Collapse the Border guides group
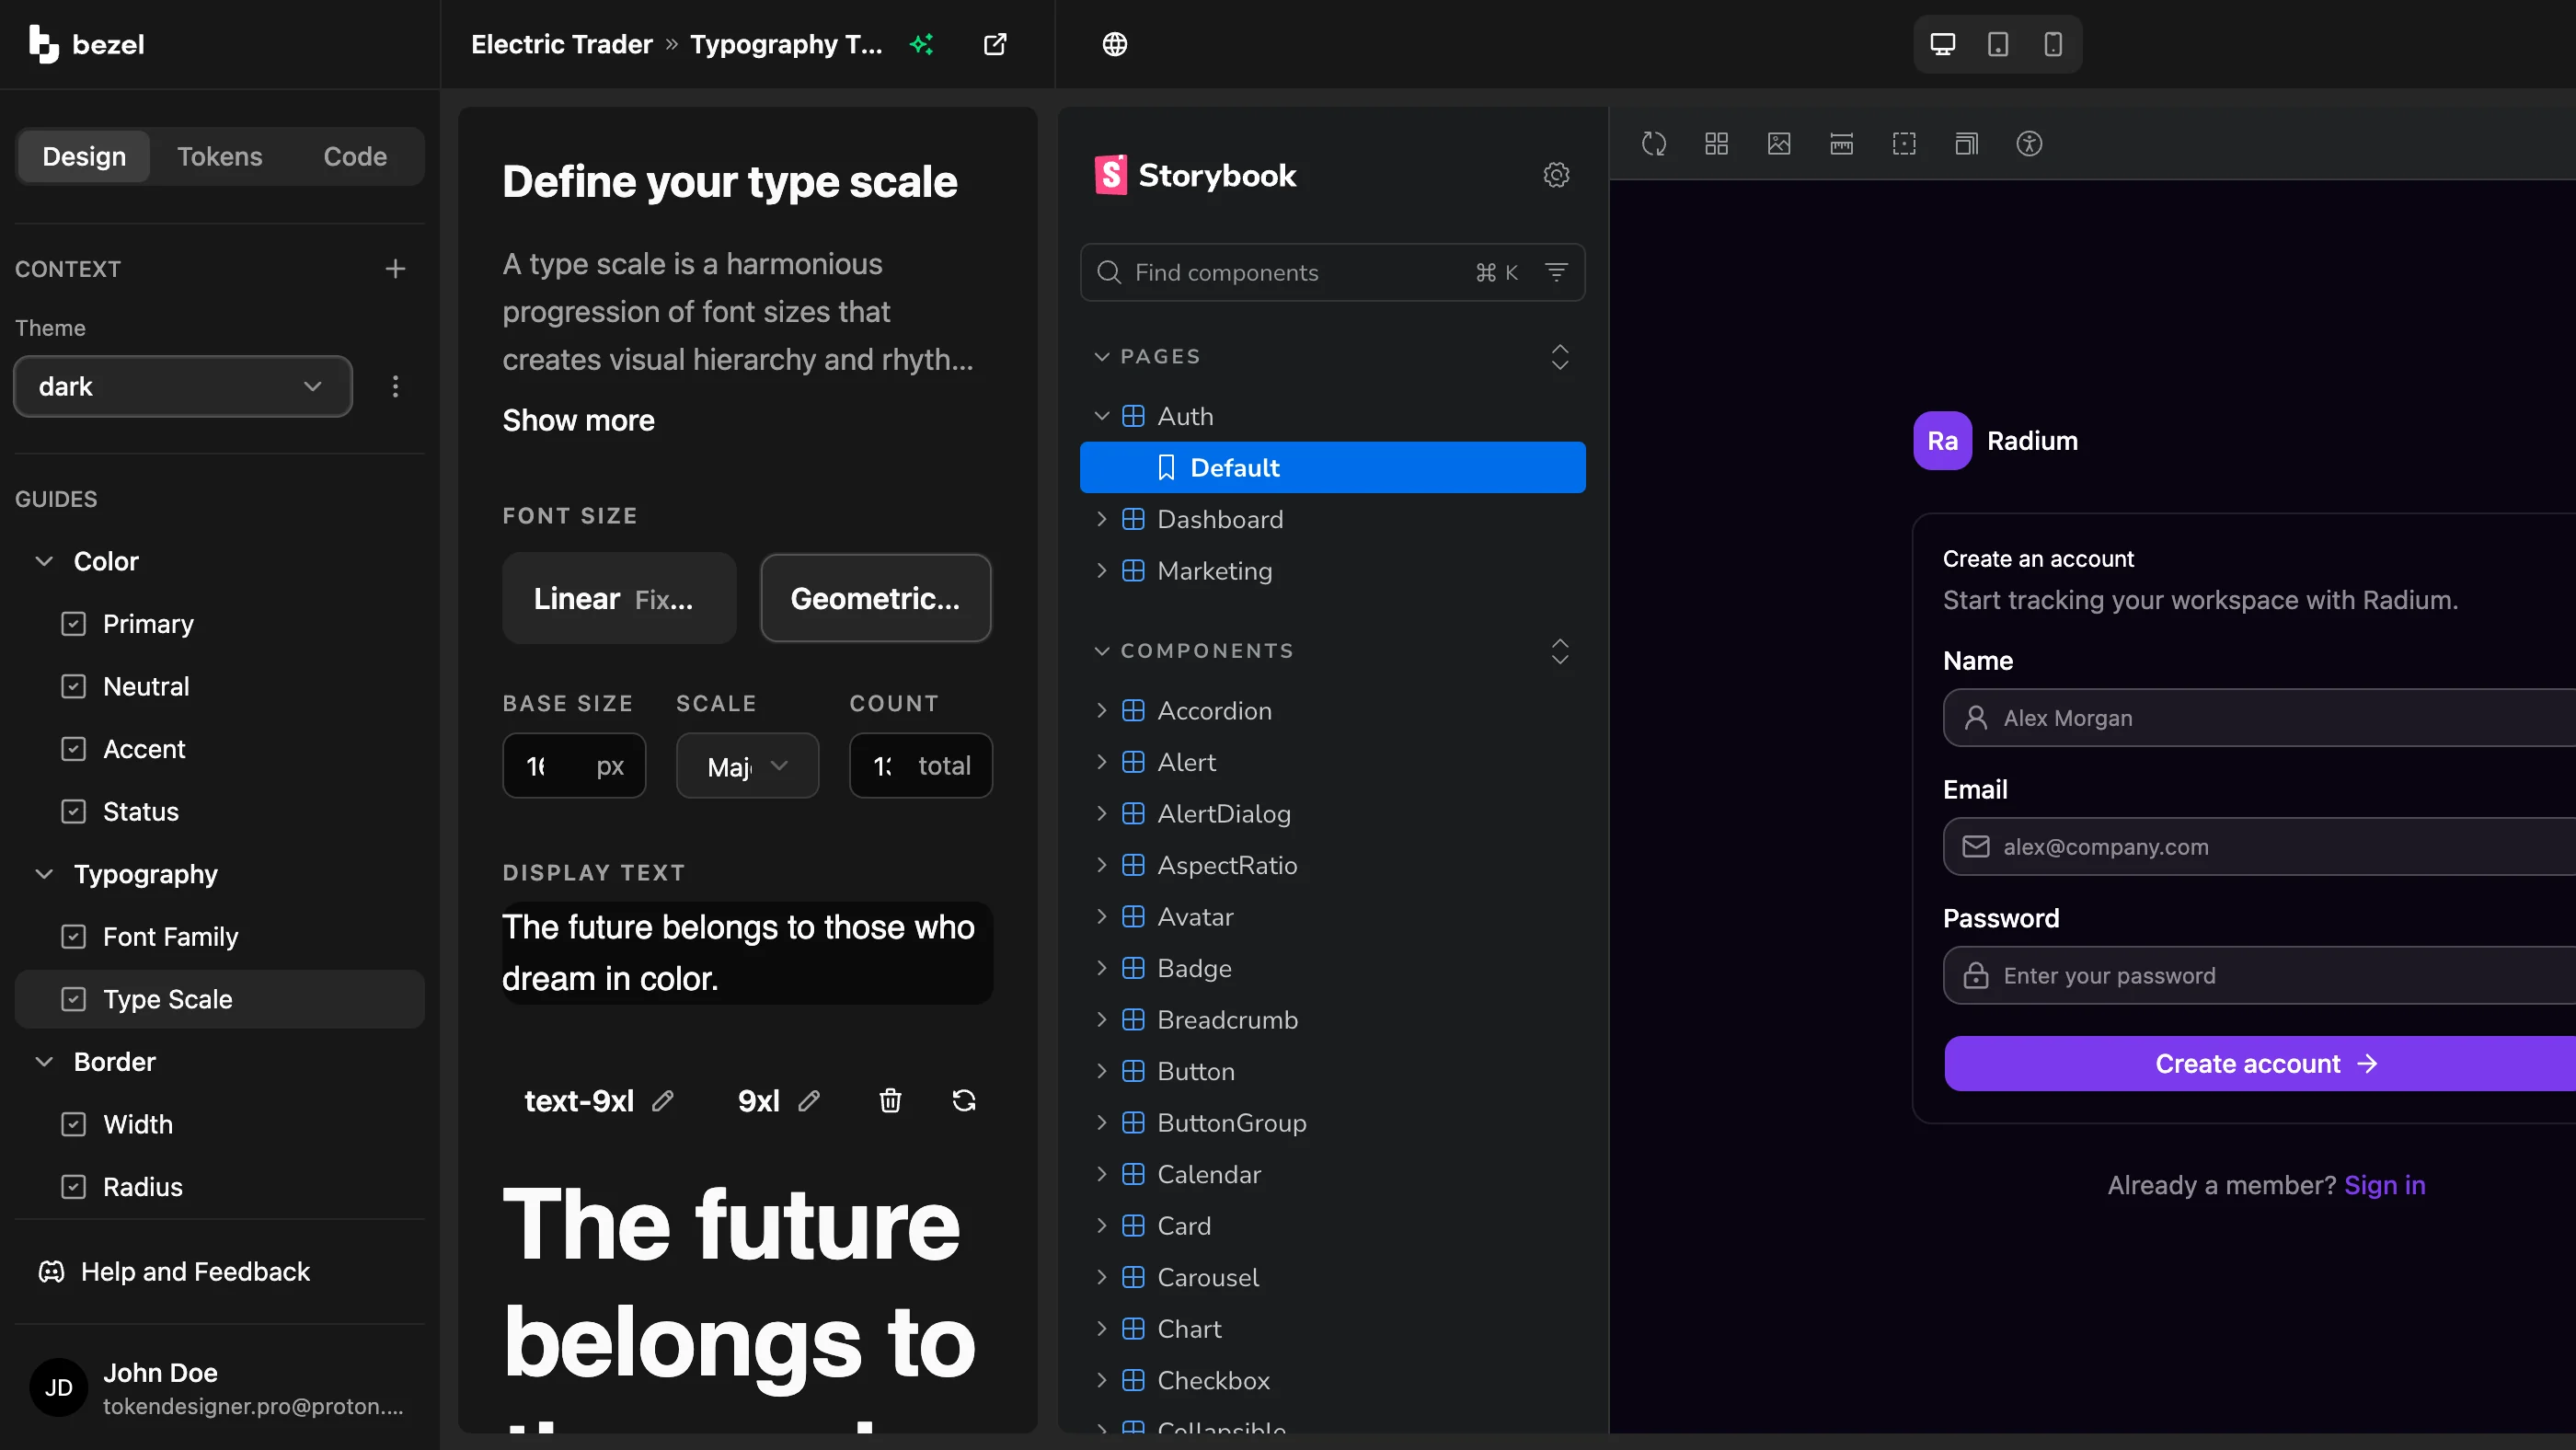The width and height of the screenshot is (2576, 1450). tap(44, 1062)
